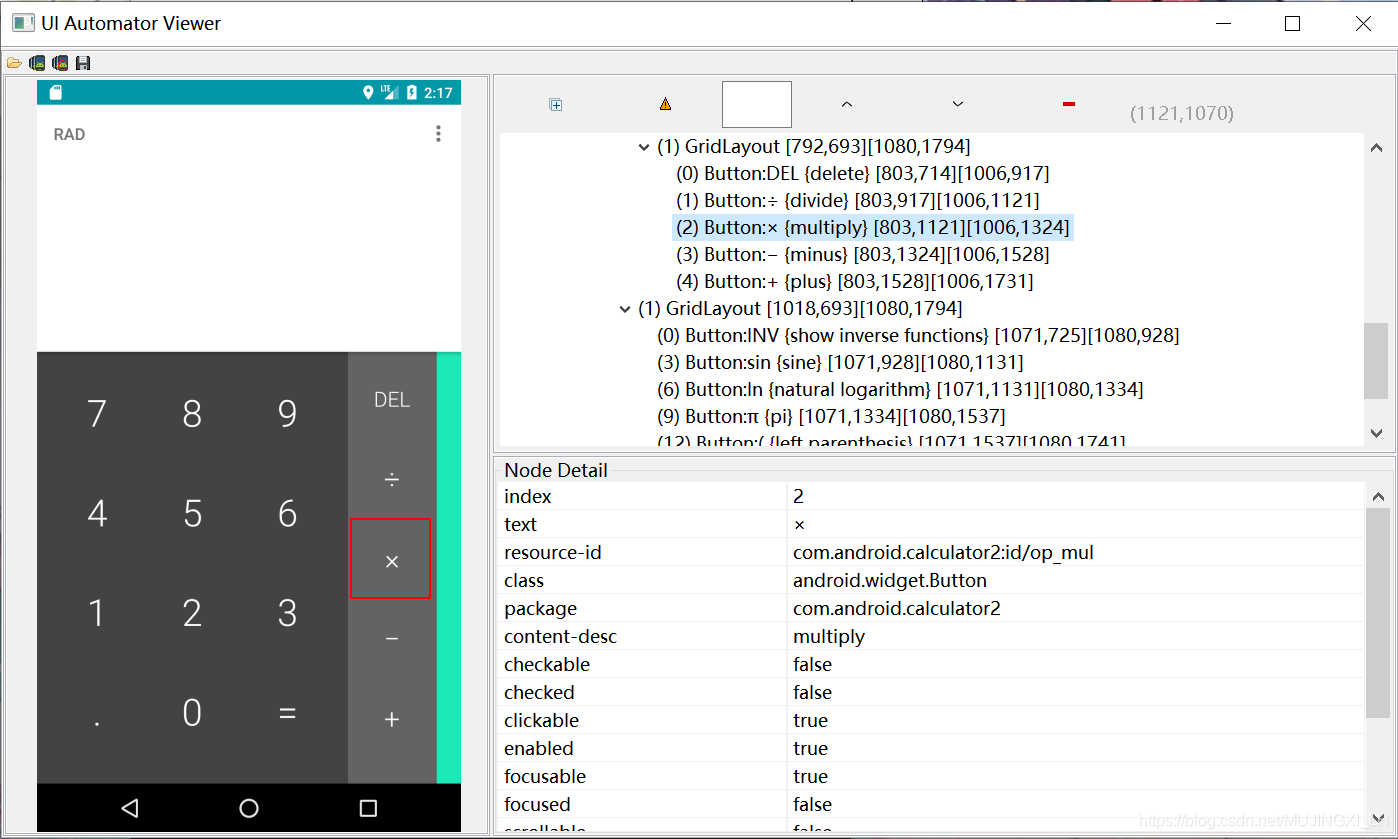
Task: Tap the divide ÷ operator key
Action: (392, 480)
